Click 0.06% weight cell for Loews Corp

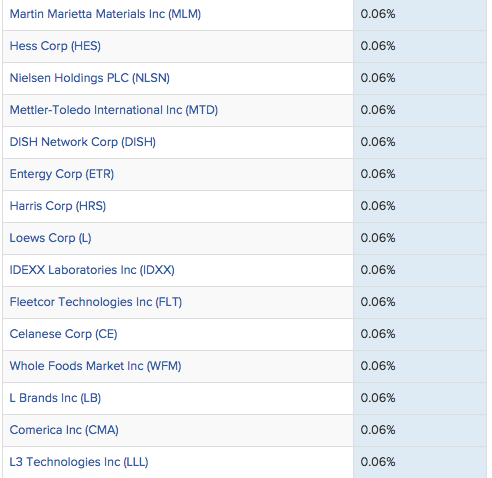point(420,238)
